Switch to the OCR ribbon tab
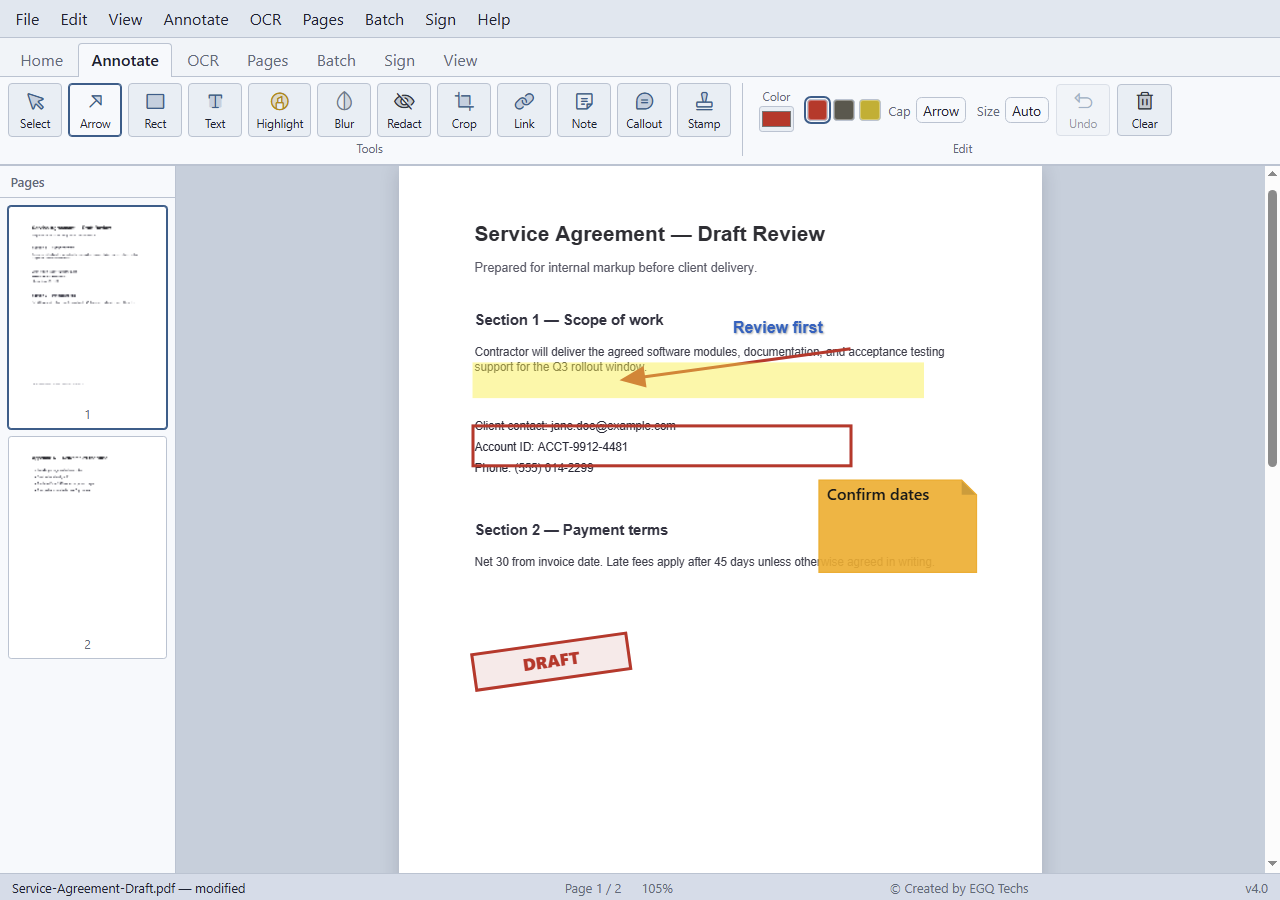This screenshot has height=900, width=1280. 203,60
